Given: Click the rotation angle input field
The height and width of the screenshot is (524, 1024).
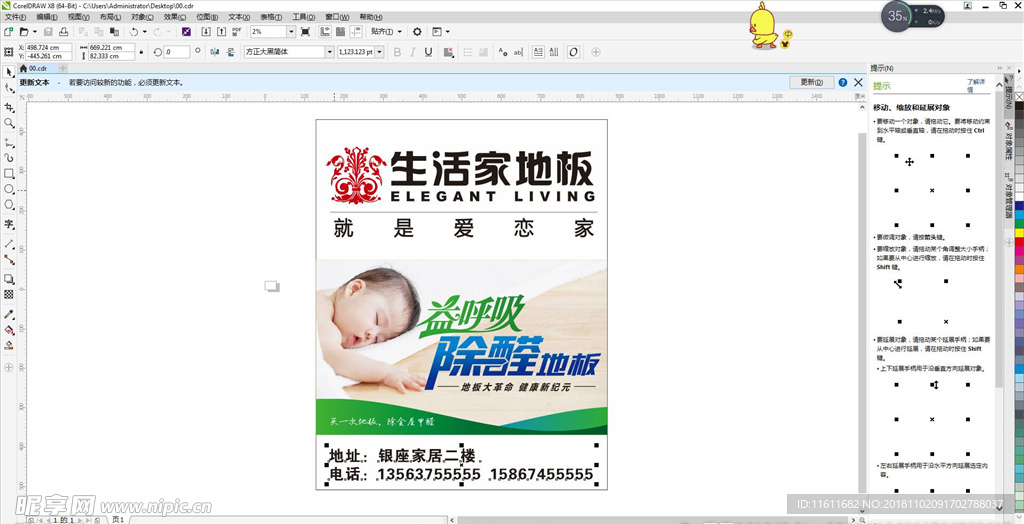Looking at the screenshot, I should click(x=176, y=52).
